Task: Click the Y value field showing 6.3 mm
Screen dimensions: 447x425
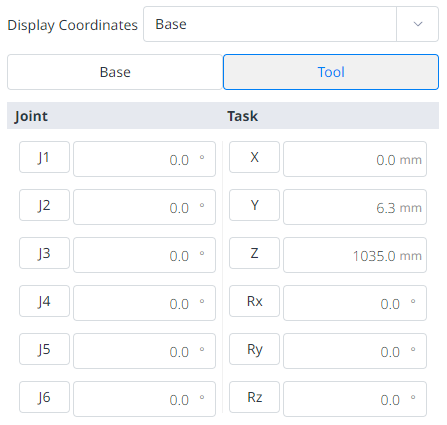Action: [355, 207]
